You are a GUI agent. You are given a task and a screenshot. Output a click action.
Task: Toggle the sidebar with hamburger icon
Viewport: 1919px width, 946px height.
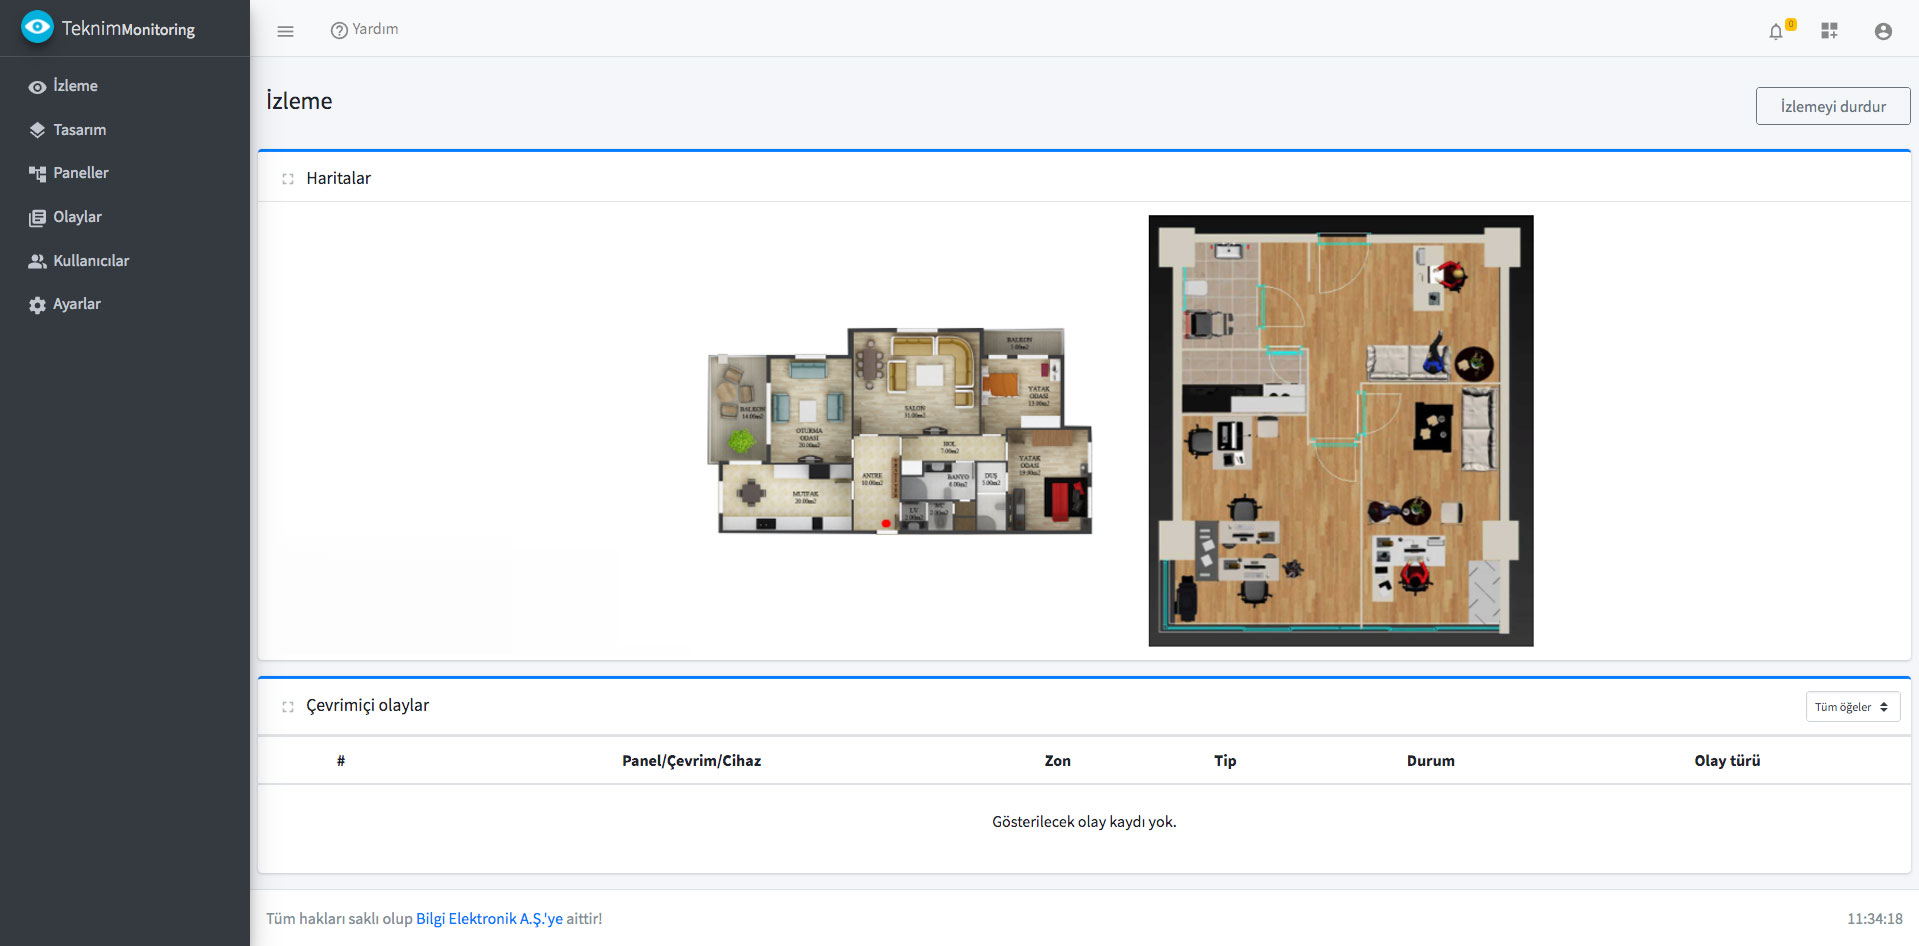[286, 31]
